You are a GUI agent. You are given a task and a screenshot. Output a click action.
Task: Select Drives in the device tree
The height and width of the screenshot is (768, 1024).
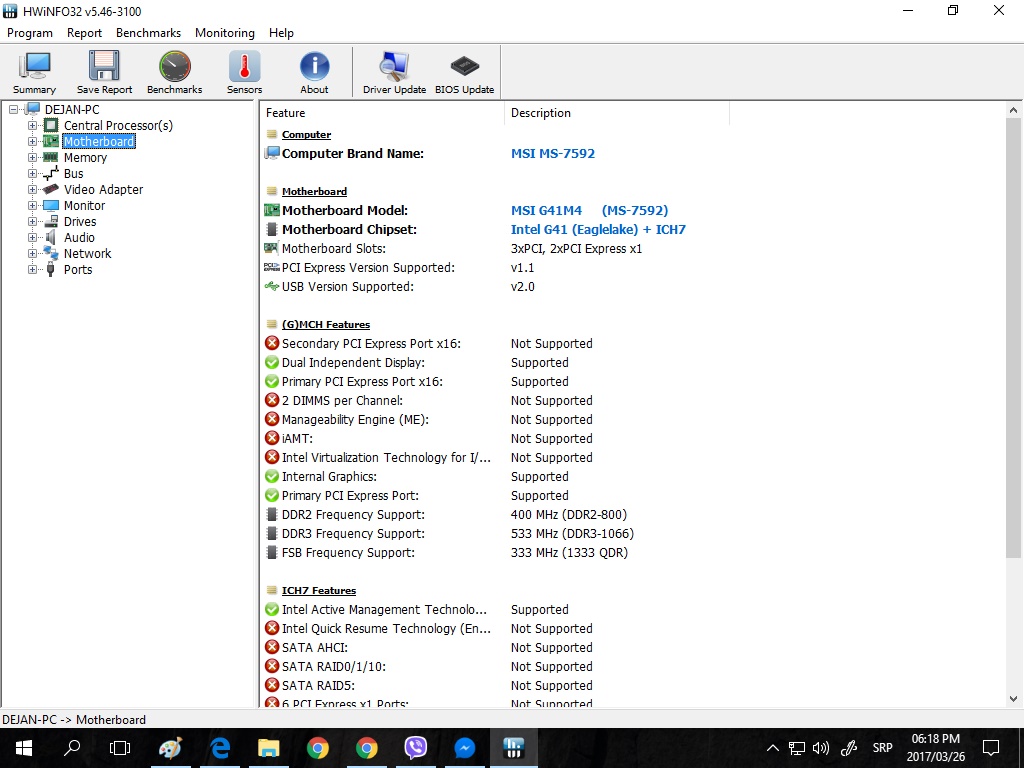click(80, 222)
